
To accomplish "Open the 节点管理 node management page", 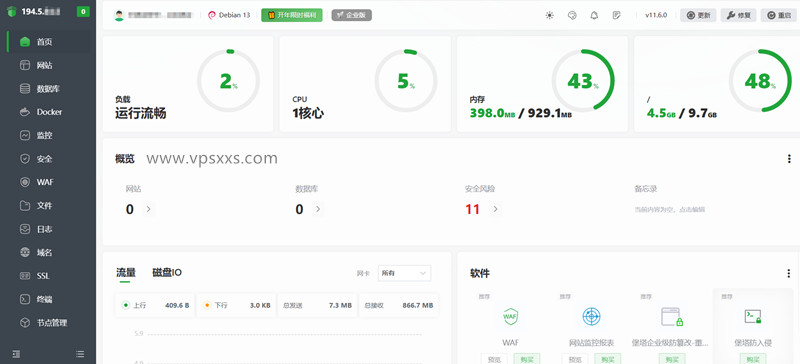I will click(x=48, y=323).
